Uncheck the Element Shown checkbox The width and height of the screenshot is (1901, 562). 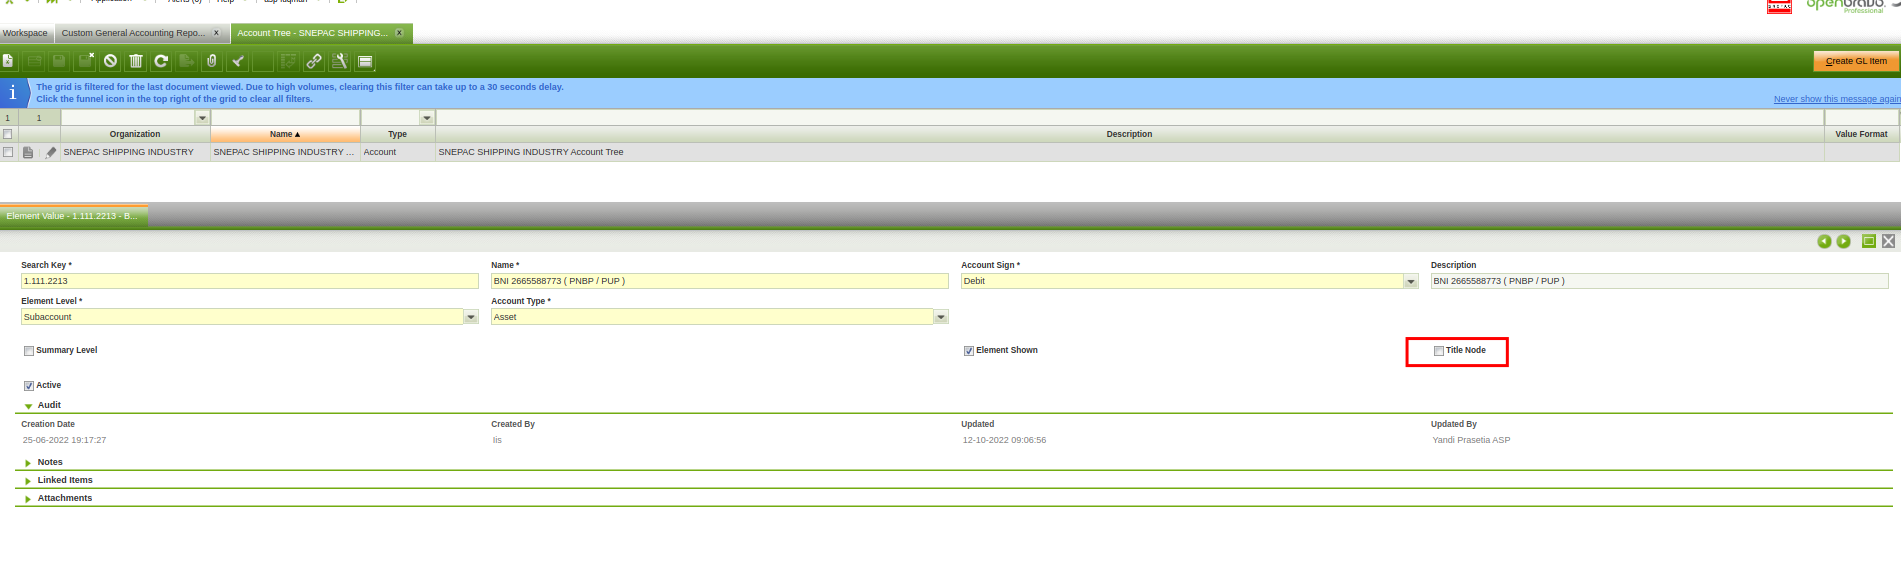point(968,351)
